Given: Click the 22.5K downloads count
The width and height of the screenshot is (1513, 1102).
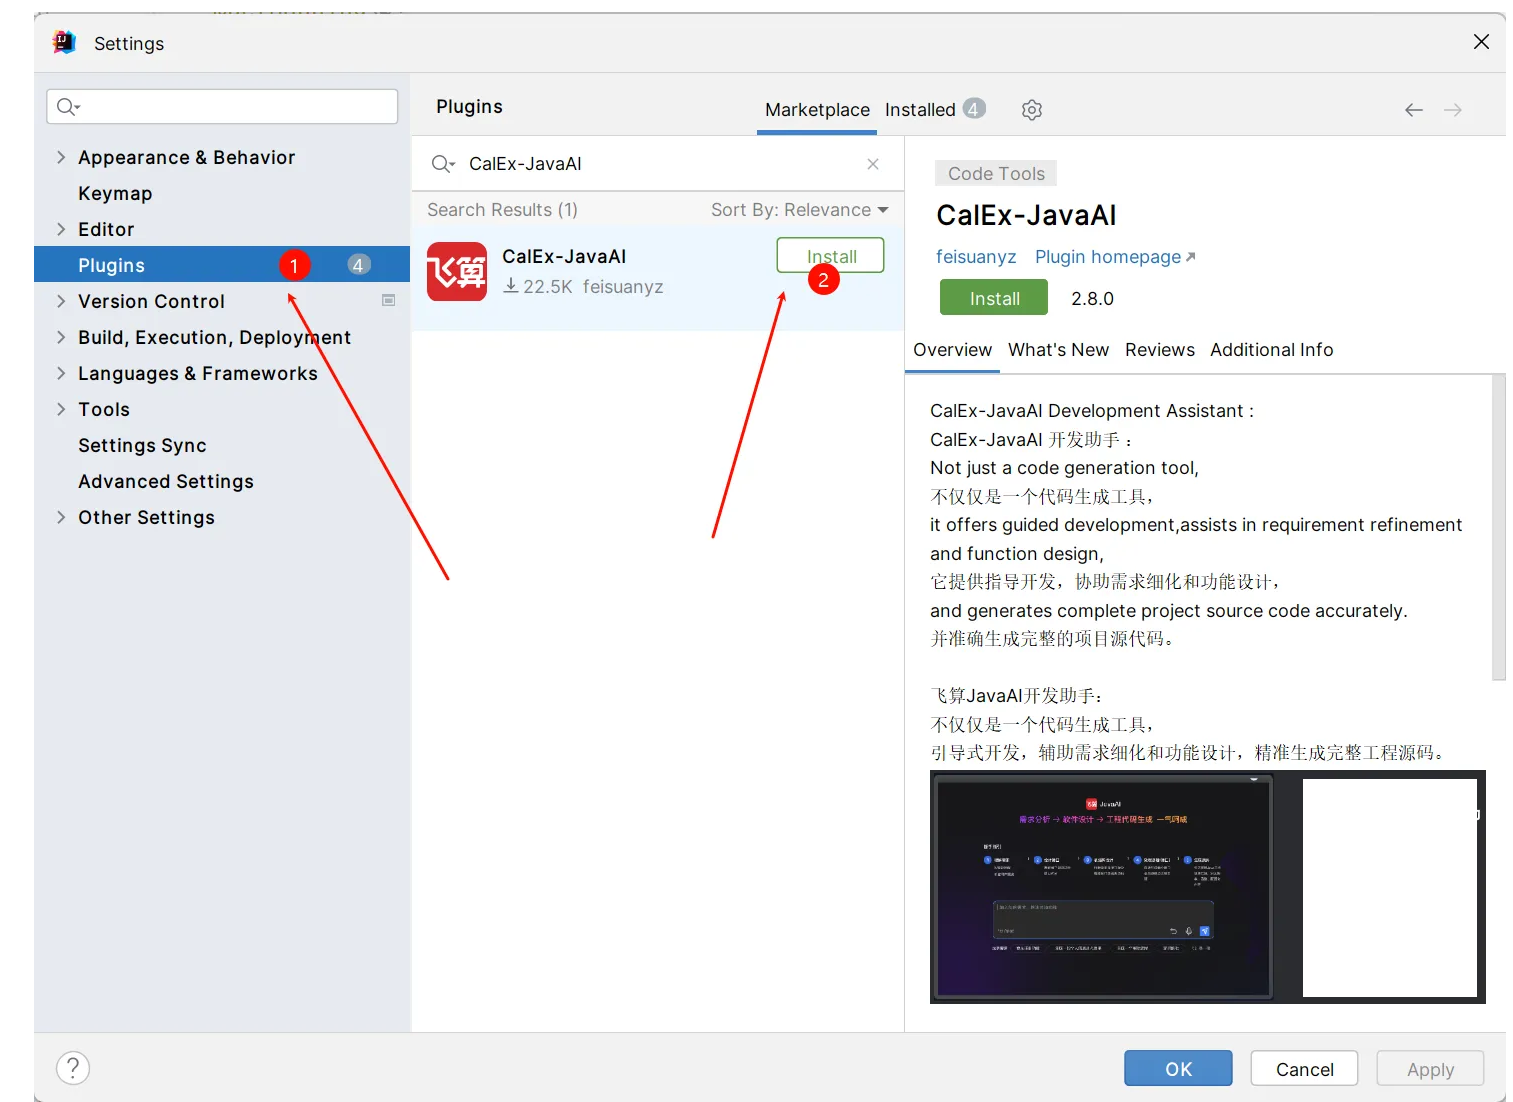Looking at the screenshot, I should pos(538,287).
